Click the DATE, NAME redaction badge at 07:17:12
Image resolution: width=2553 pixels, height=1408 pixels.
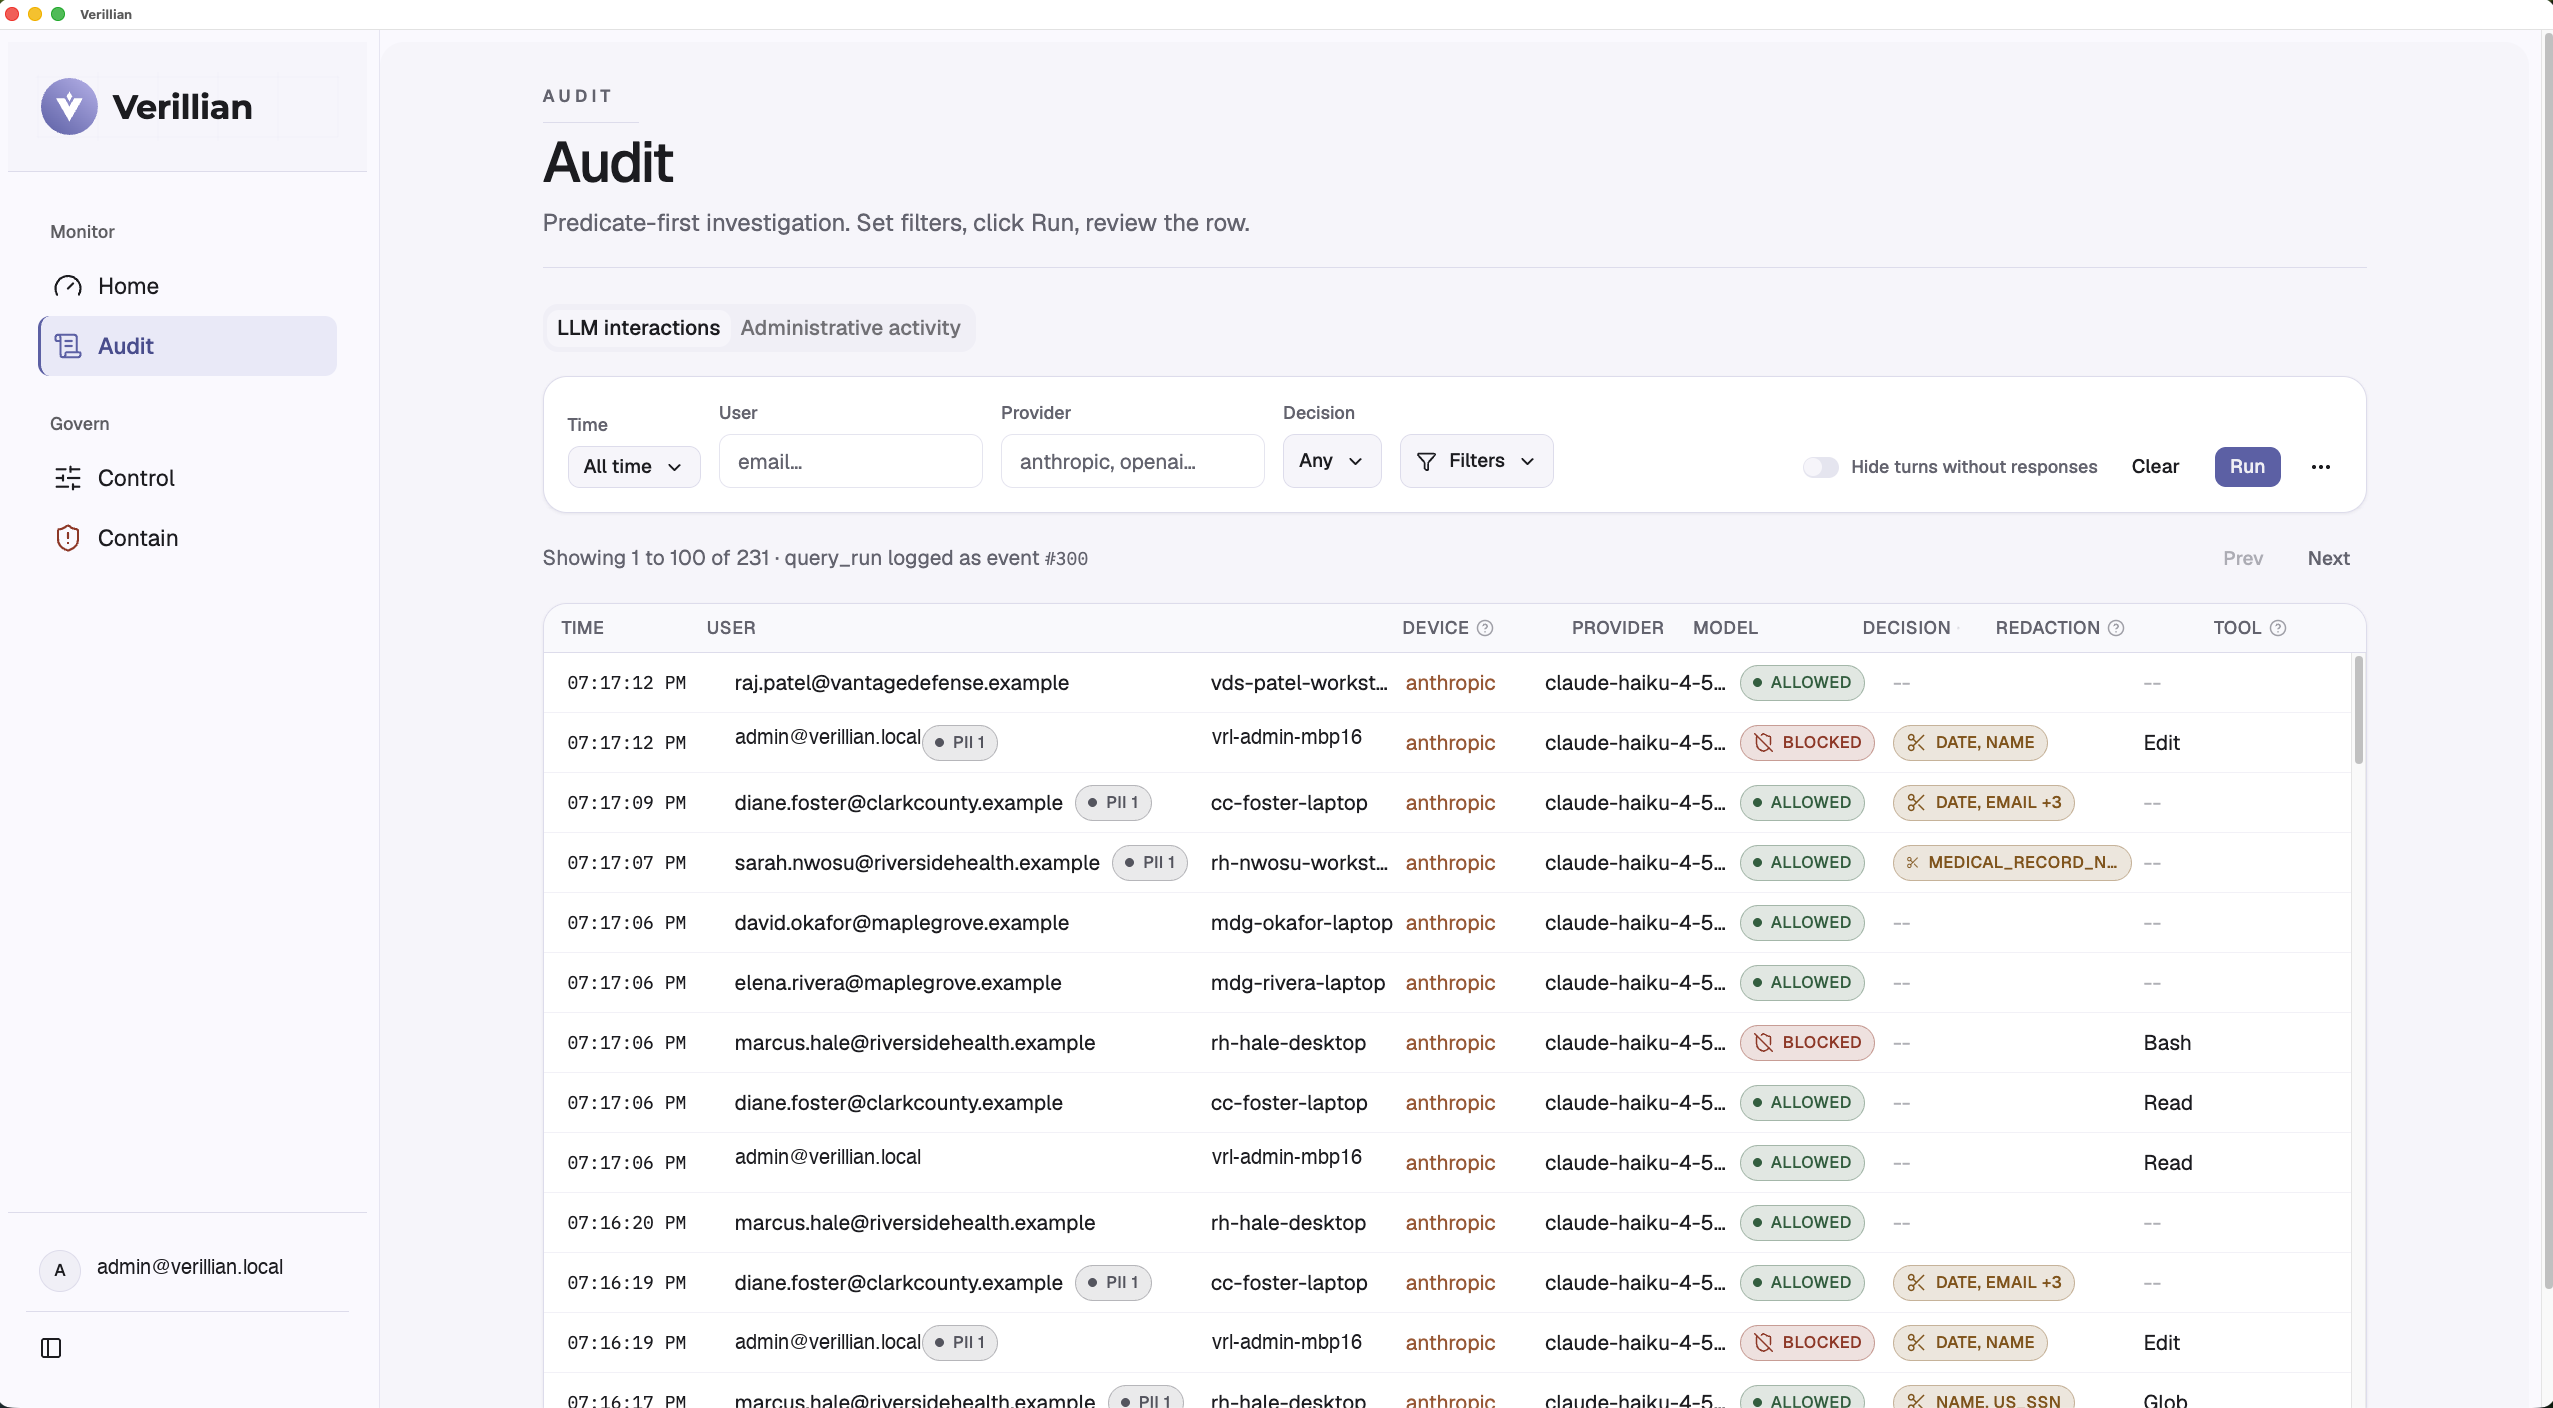tap(1970, 743)
